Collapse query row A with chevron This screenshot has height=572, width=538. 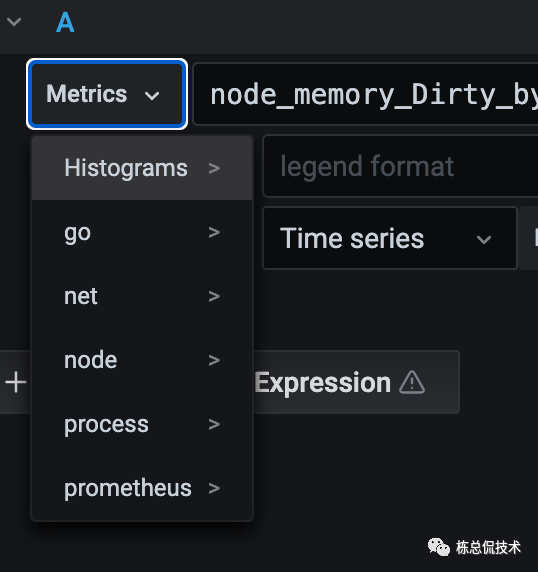[x=14, y=22]
